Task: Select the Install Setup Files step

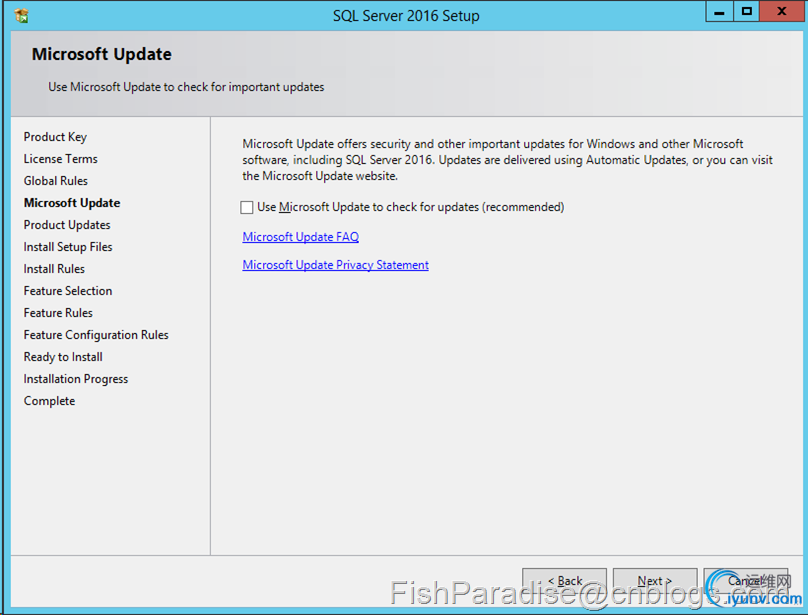Action: click(68, 247)
